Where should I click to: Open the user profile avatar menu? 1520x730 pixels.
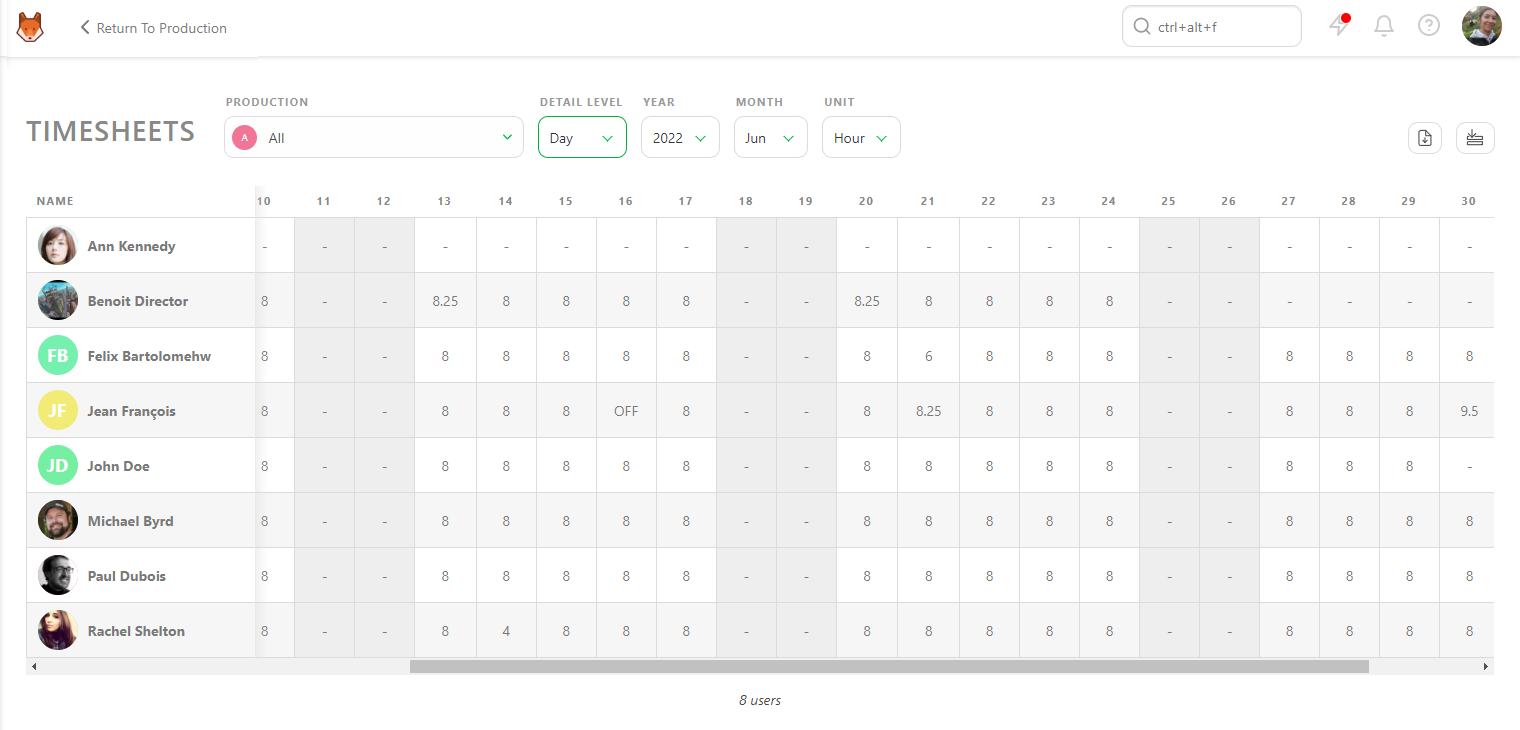[1482, 26]
